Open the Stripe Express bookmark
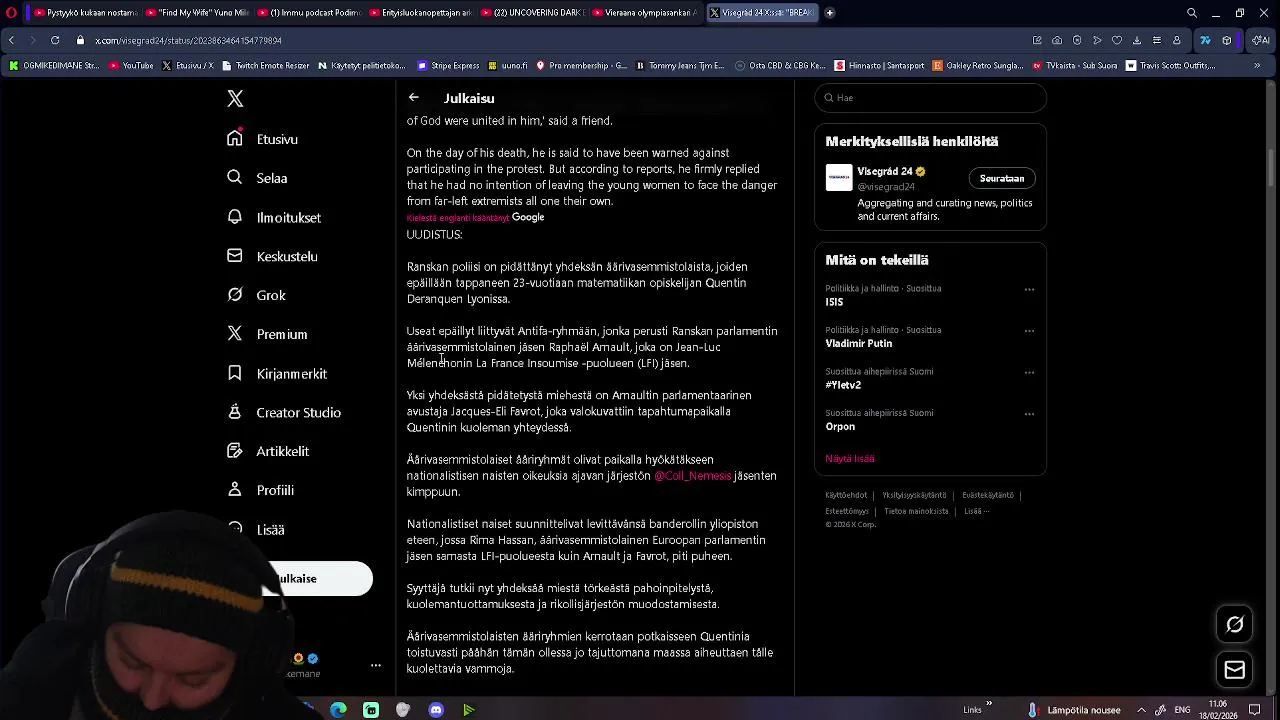Image resolution: width=1280 pixels, height=720 pixels. pos(448,65)
